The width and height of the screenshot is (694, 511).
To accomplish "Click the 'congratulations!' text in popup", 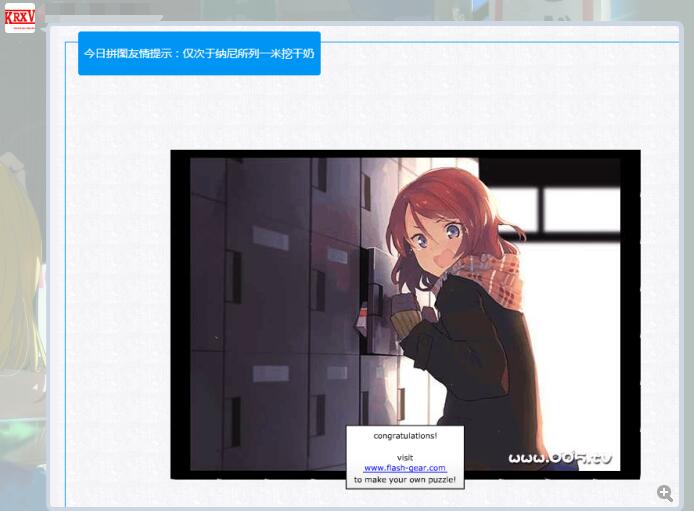I will pyautogui.click(x=405, y=436).
